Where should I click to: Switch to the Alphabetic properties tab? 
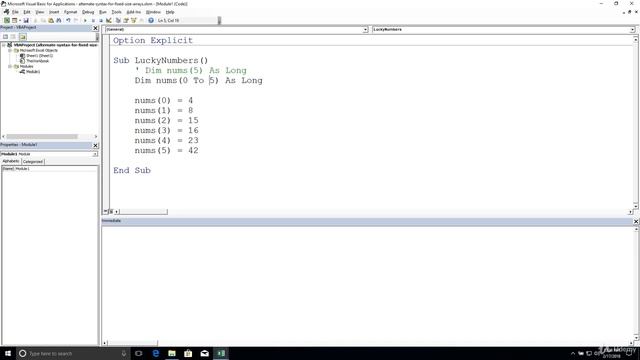(x=11, y=161)
